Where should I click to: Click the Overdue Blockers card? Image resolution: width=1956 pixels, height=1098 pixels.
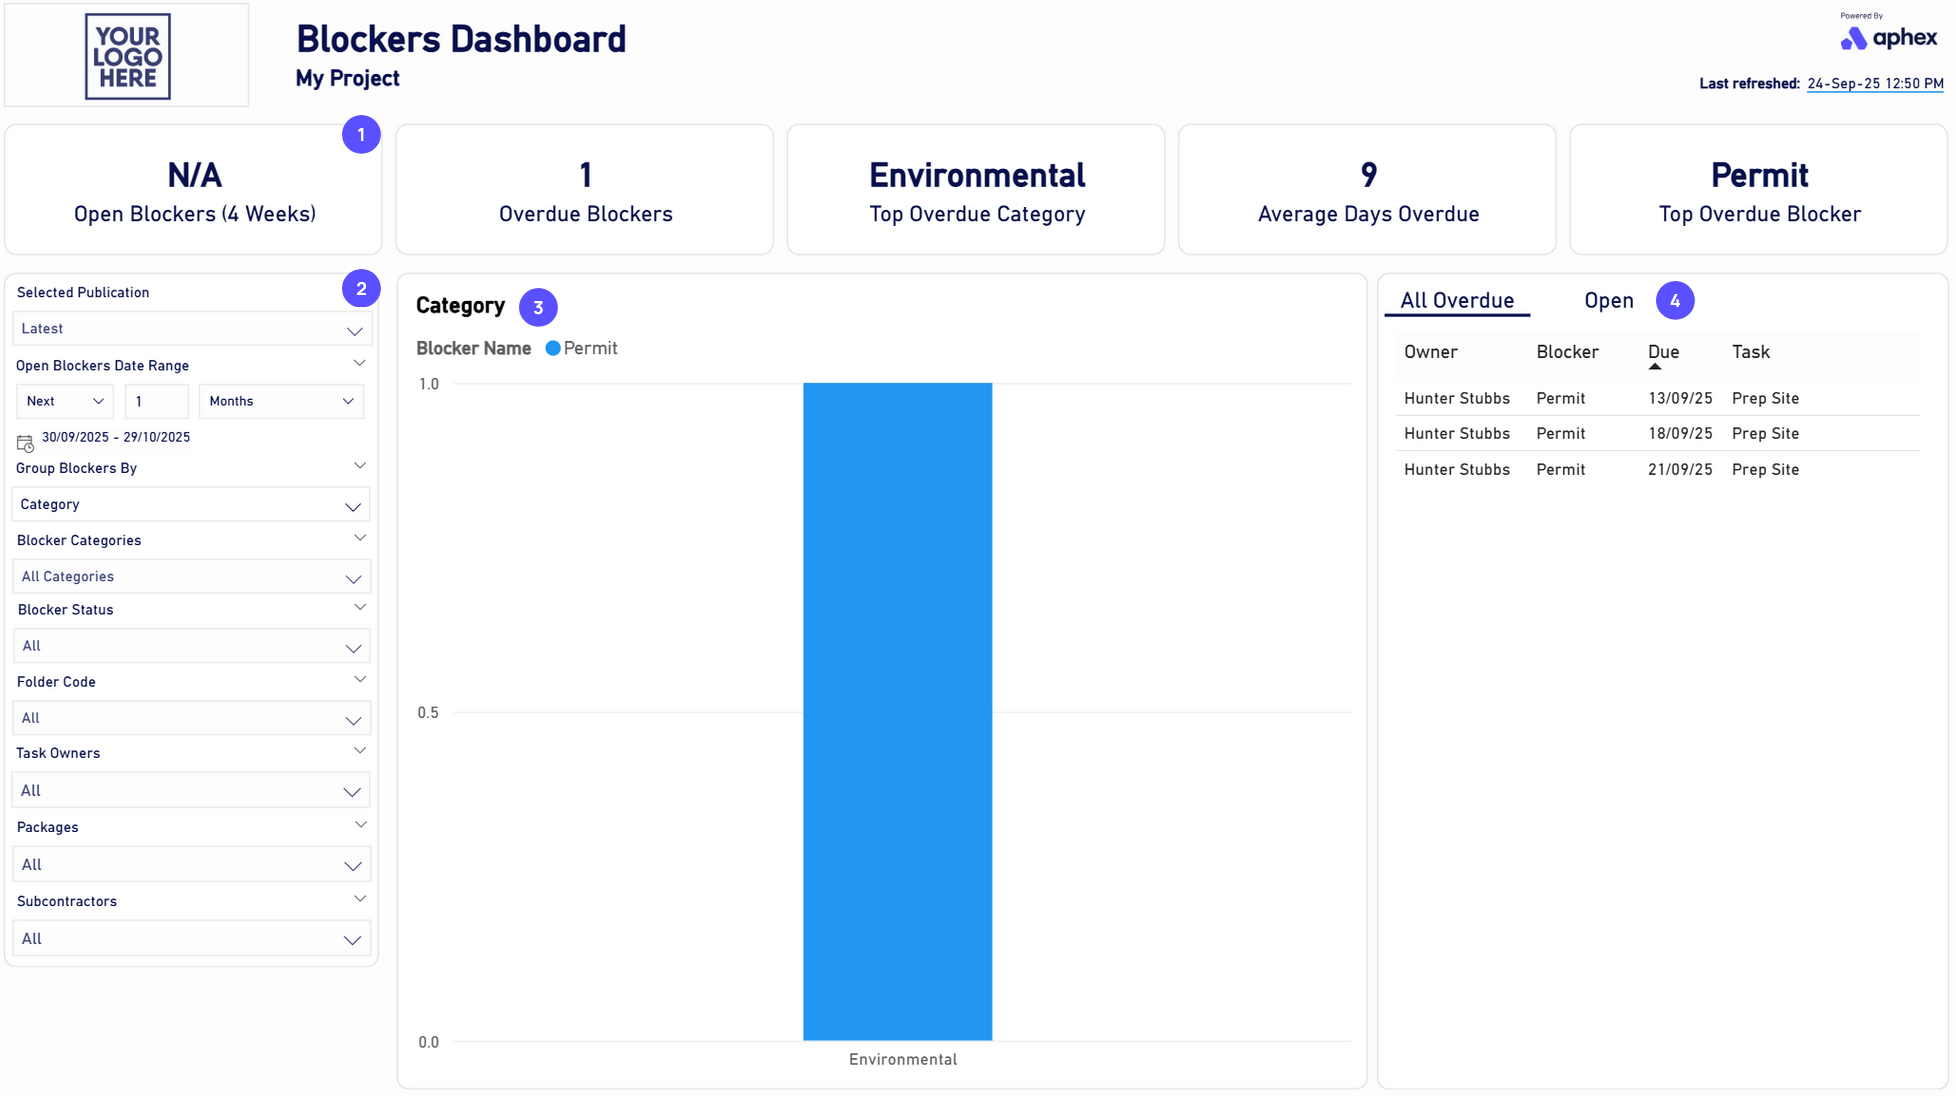585,190
